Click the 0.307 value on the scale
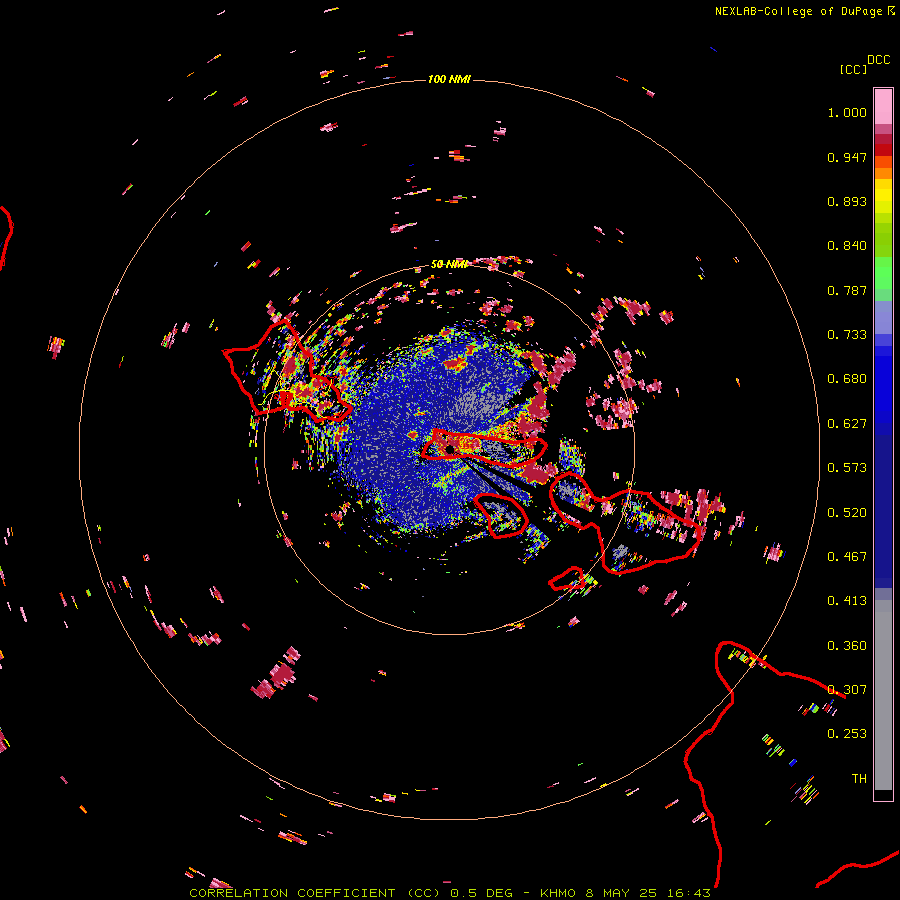The width and height of the screenshot is (900, 900). tap(847, 690)
